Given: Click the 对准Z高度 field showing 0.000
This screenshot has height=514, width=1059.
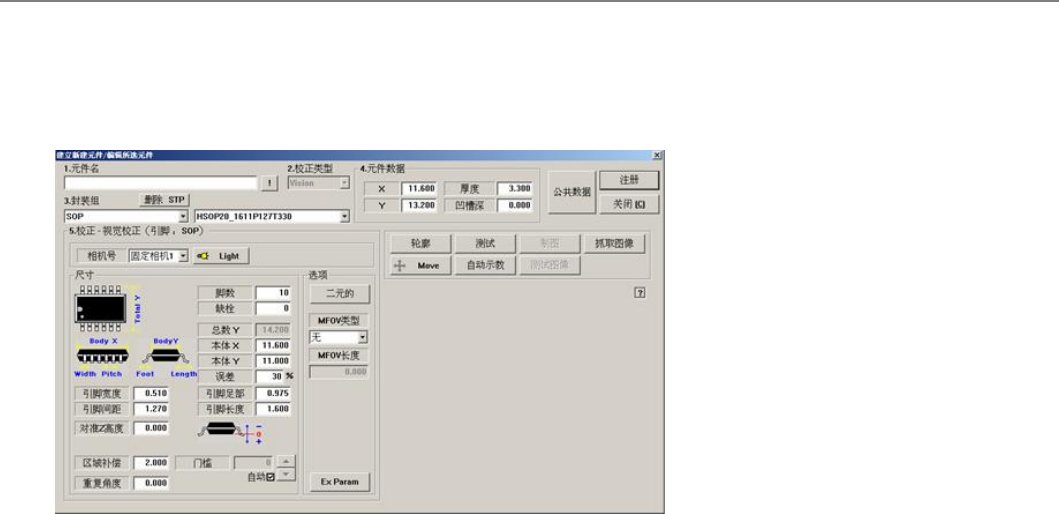Looking at the screenshot, I should pyautogui.click(x=151, y=428).
